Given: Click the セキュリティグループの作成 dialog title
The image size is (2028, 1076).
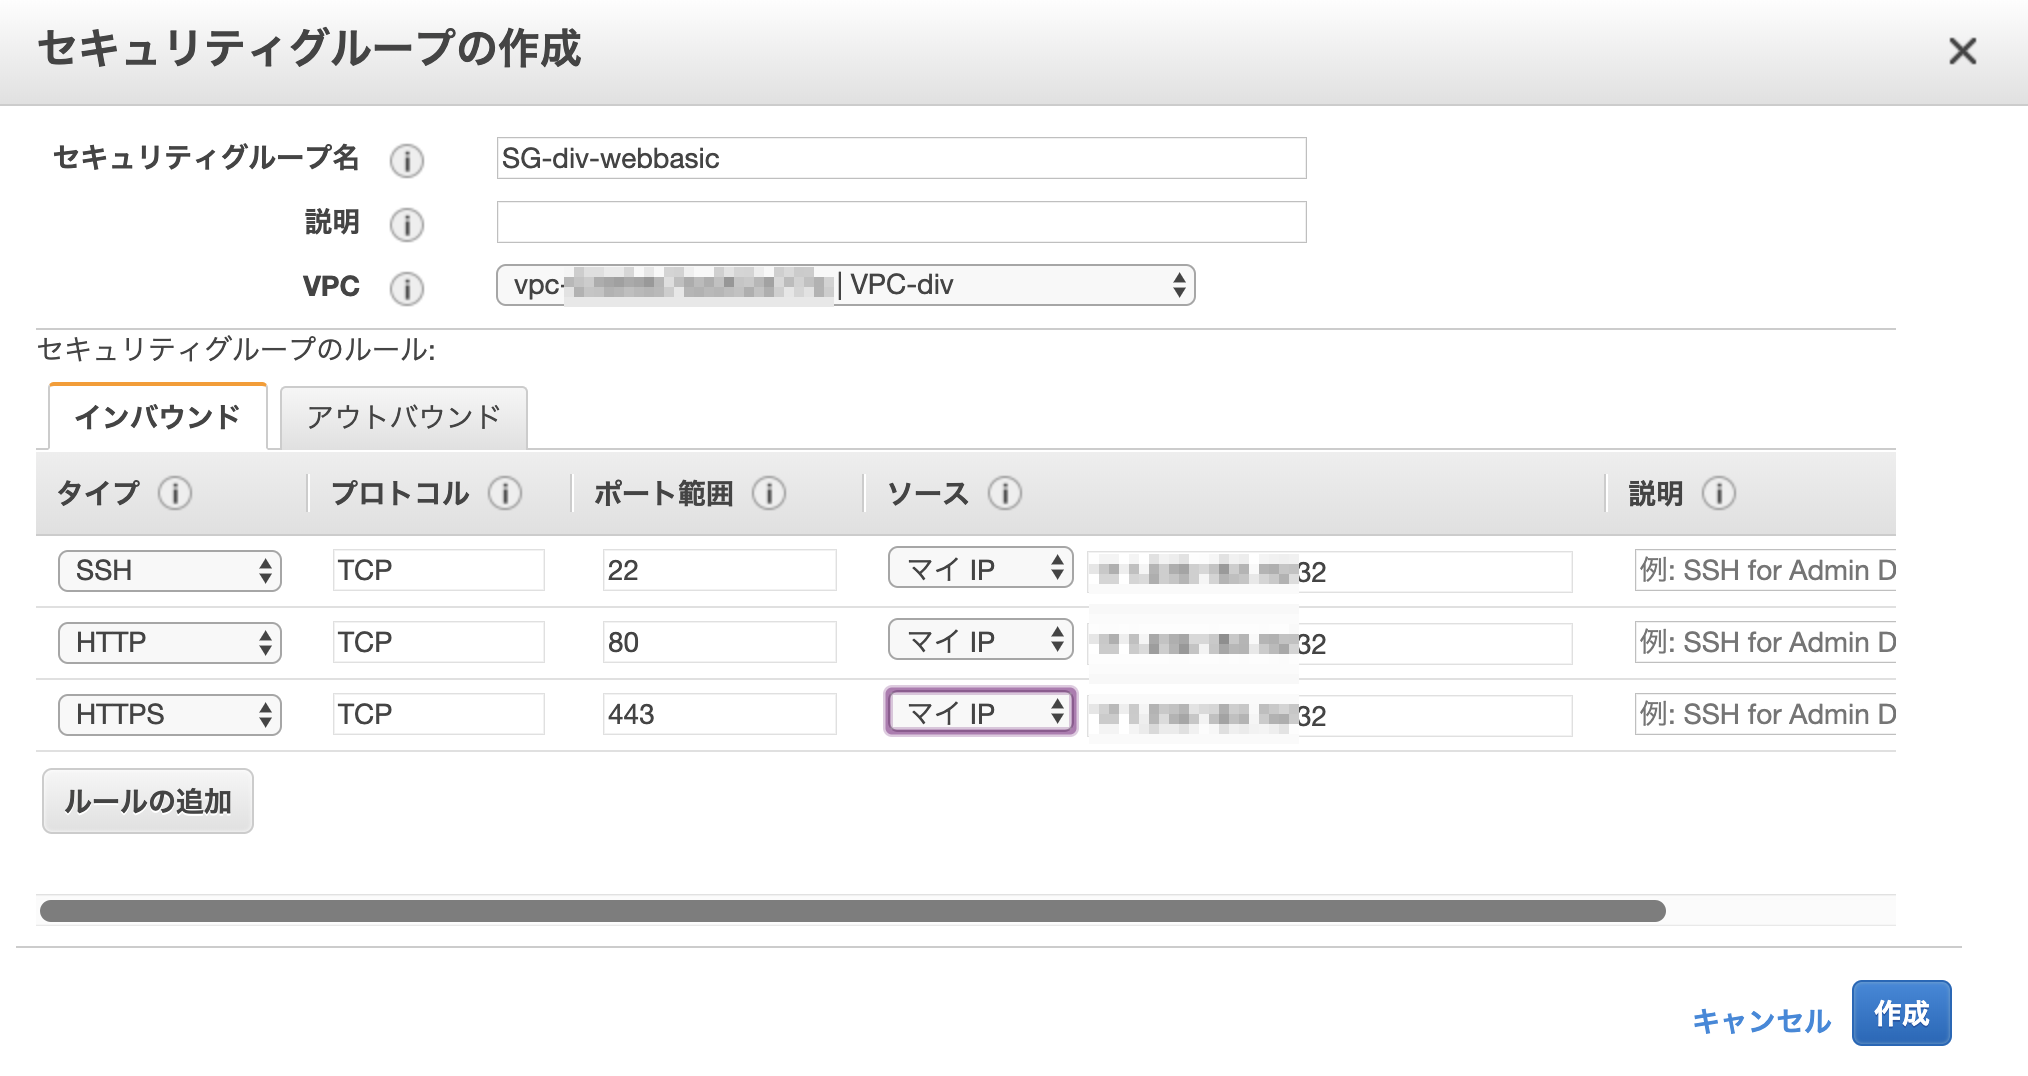Looking at the screenshot, I should click(x=310, y=48).
